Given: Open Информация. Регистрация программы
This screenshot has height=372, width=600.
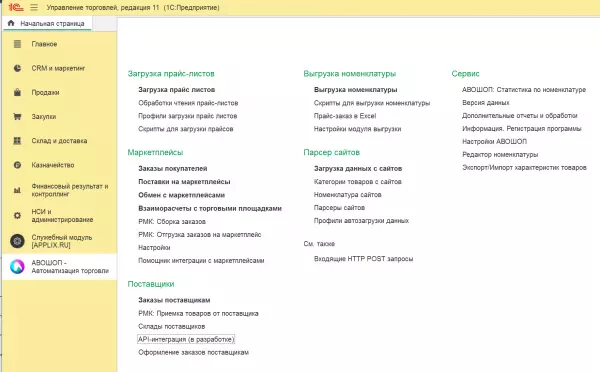Looking at the screenshot, I should pos(522,129).
